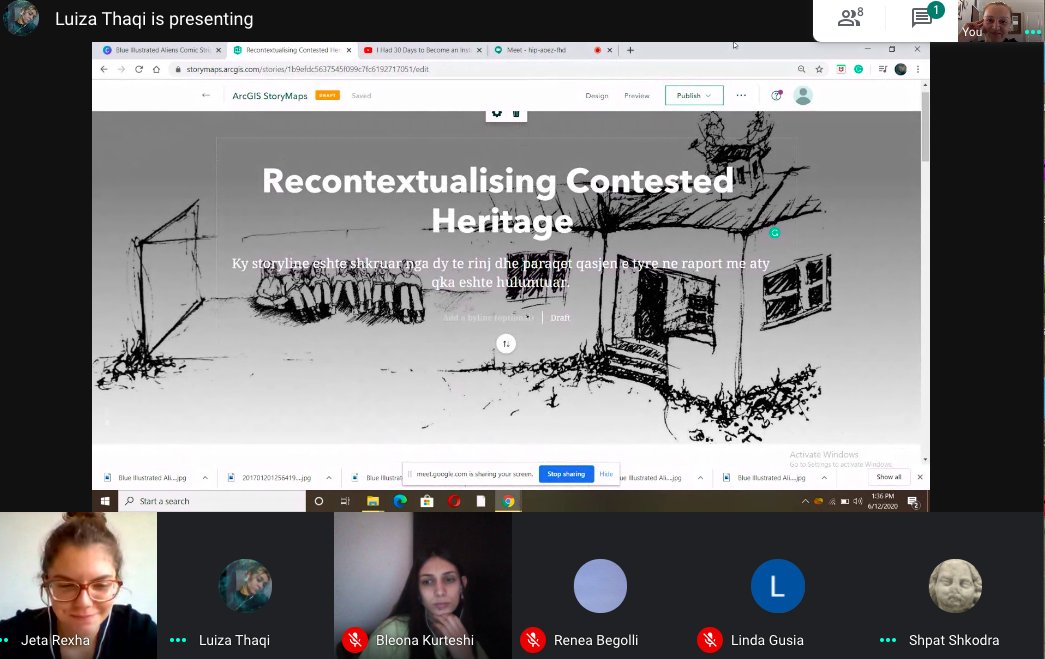Image resolution: width=1045 pixels, height=659 pixels.
Task: Open Windows notification center
Action: coord(913,502)
